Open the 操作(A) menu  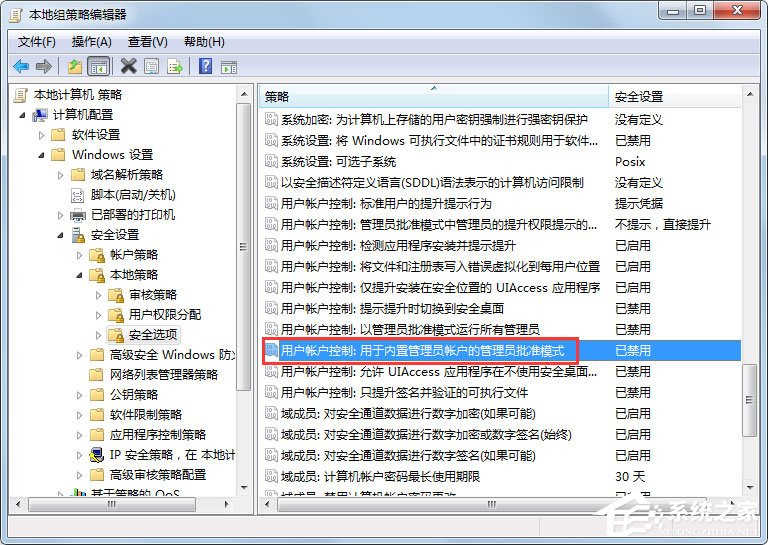pyautogui.click(x=91, y=42)
